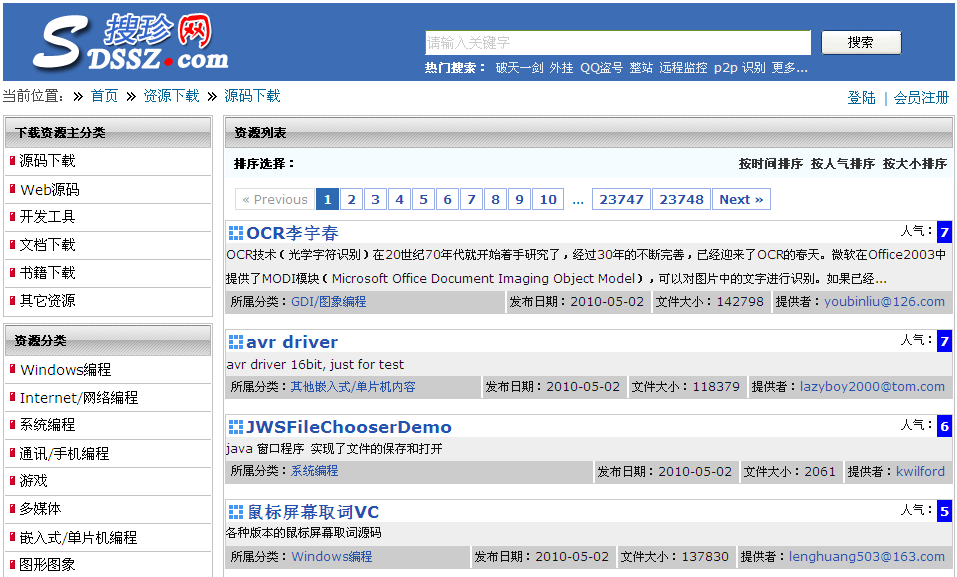The width and height of the screenshot is (957, 577).
Task: Click the SDSSZ.com site logo
Action: (130, 44)
